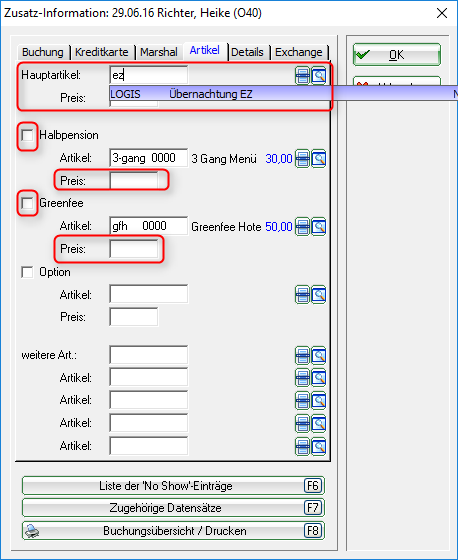
Task: Enable the Halbpension checkbox
Action: (x=28, y=135)
